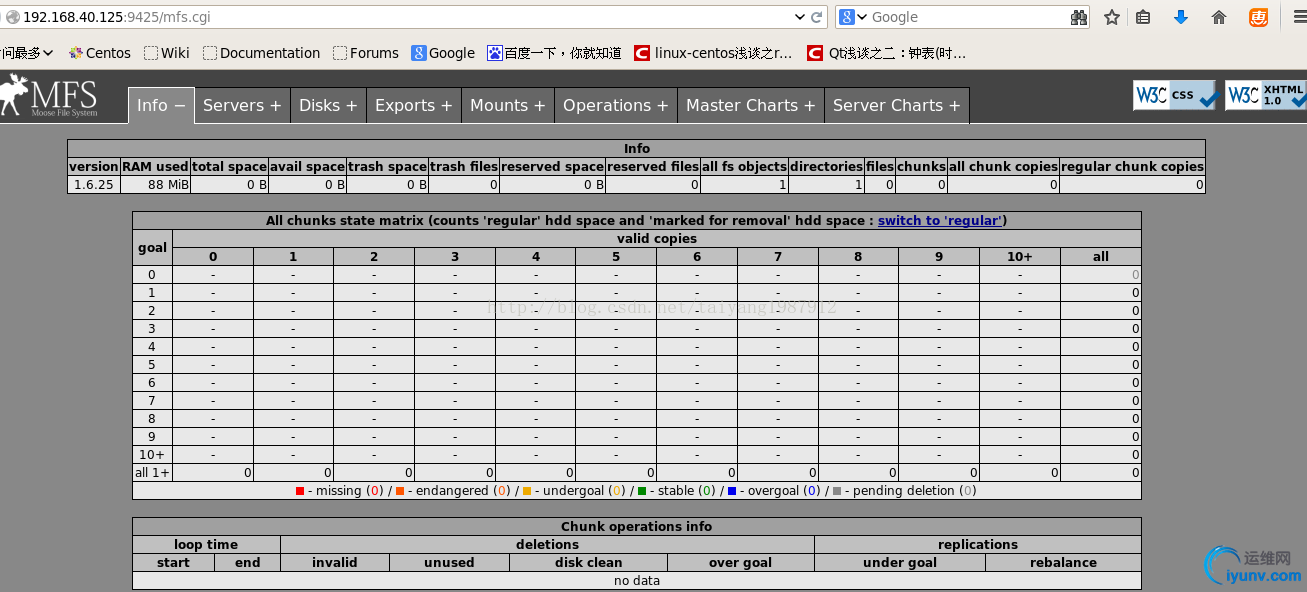Click the 'directories' column header
The height and width of the screenshot is (592, 1307).
826,167
